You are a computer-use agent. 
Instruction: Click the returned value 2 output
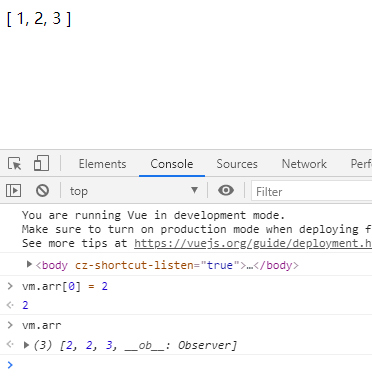[25, 305]
